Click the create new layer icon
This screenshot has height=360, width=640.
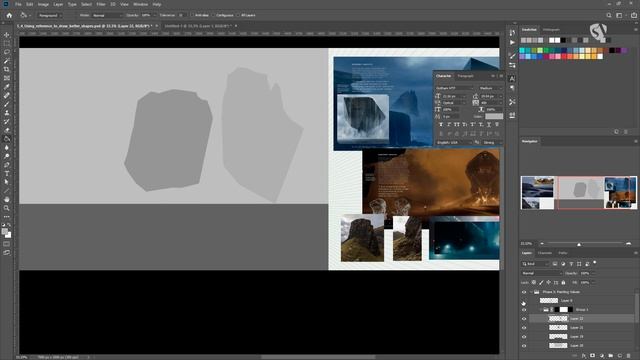[x=620, y=356]
